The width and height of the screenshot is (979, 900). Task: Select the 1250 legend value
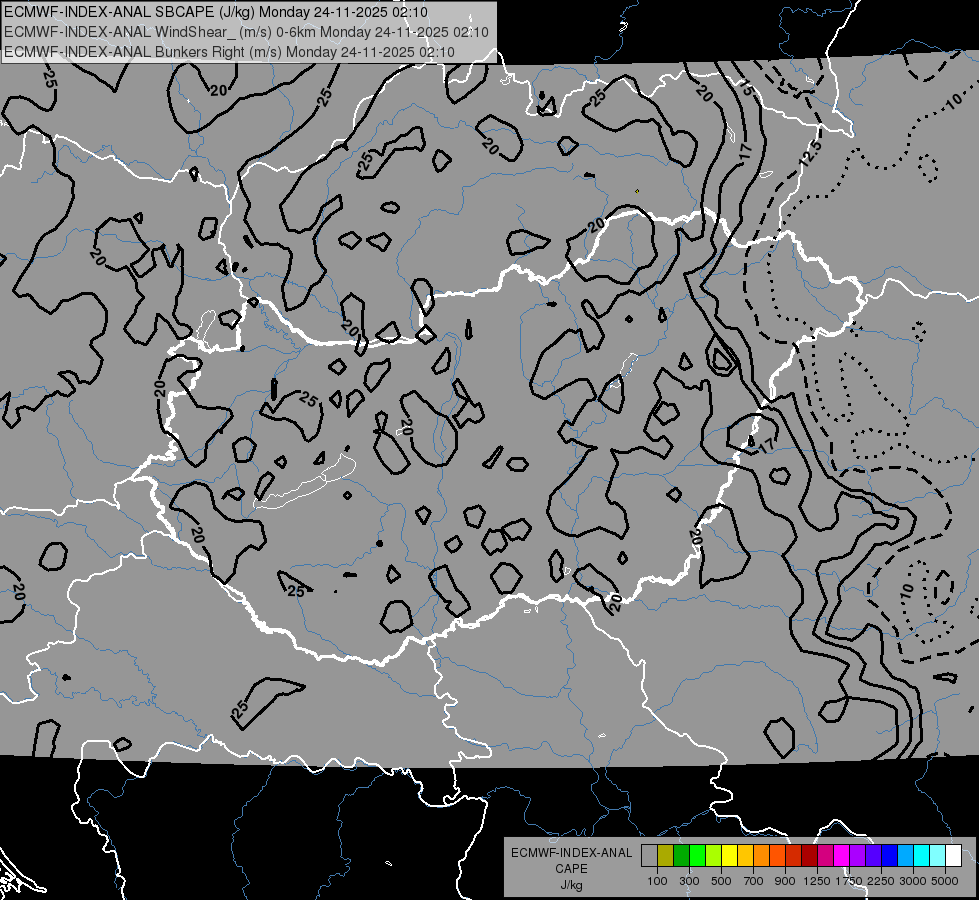[x=817, y=881]
